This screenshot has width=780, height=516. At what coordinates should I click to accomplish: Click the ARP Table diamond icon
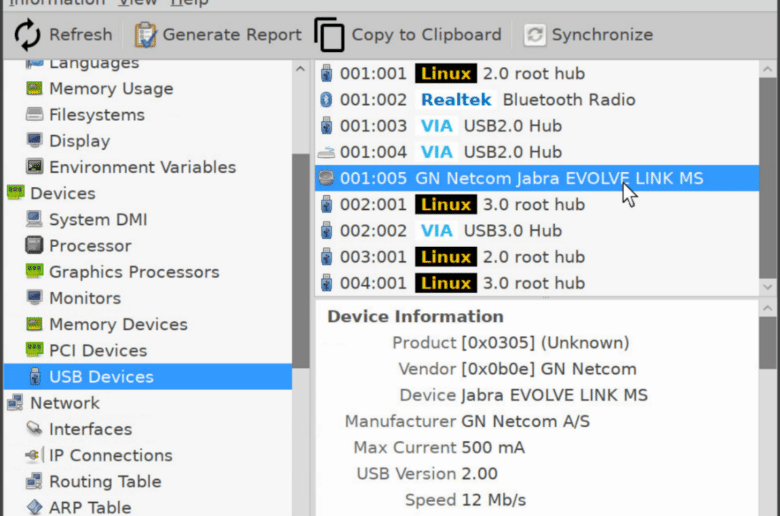[34, 507]
